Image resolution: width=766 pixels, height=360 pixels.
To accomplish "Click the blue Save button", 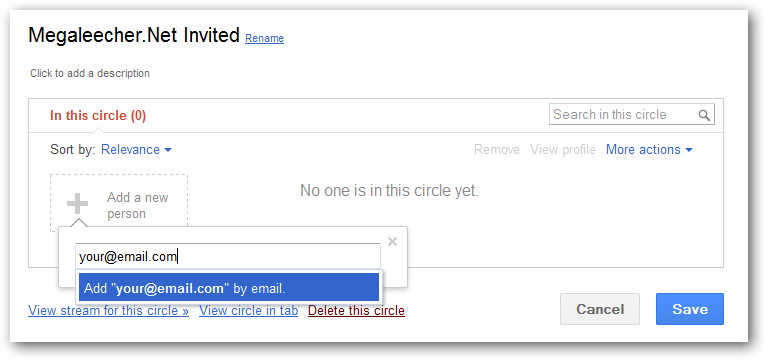I will 690,309.
